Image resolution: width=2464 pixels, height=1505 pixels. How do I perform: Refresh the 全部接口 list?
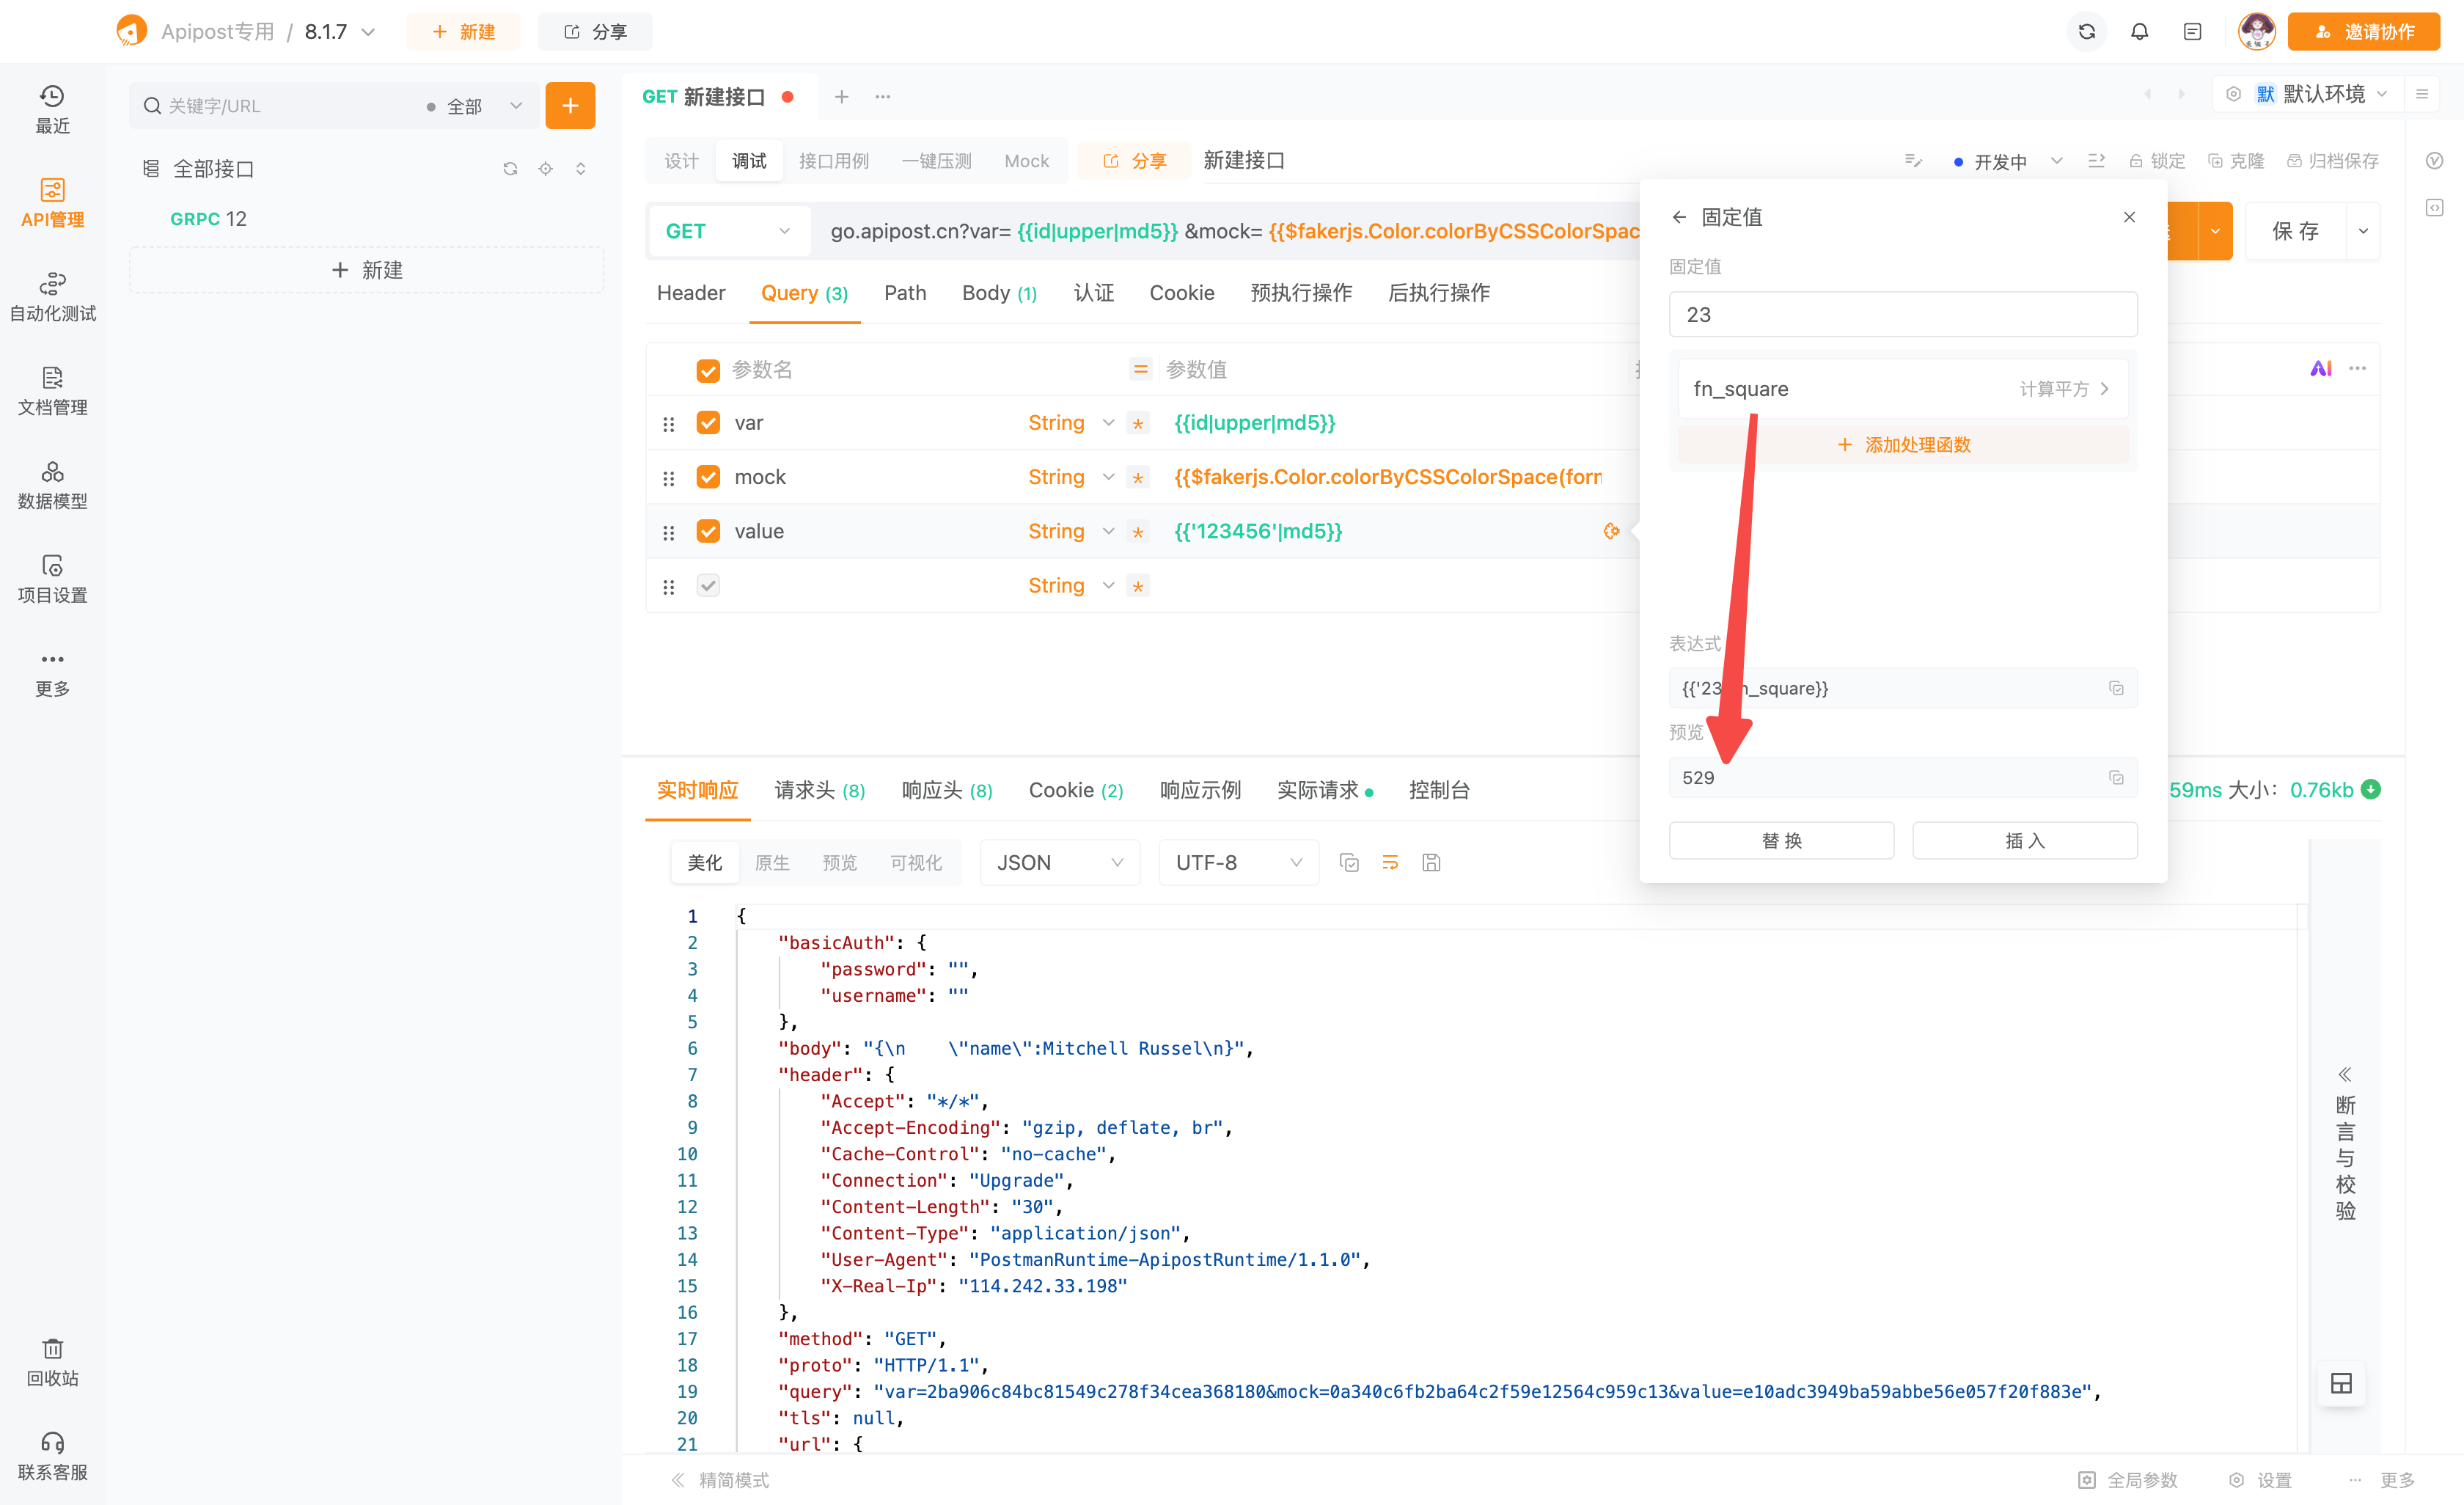(510, 168)
